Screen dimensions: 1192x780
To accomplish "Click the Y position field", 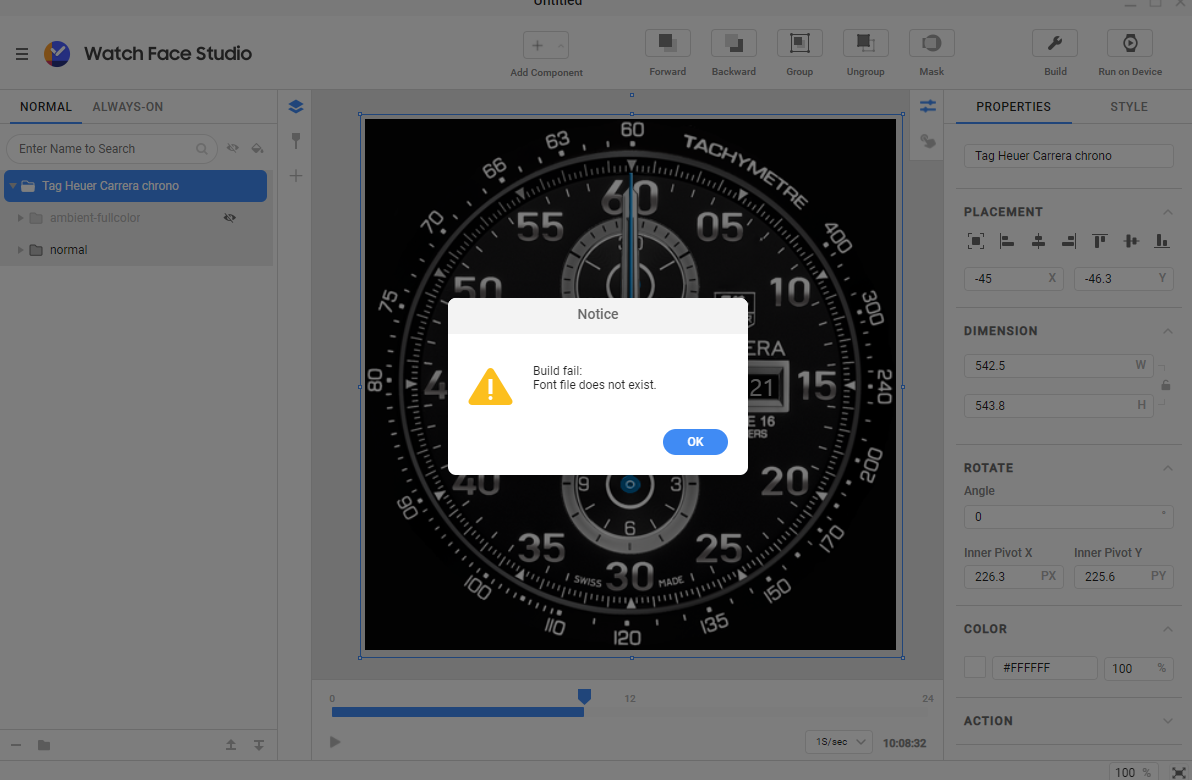I will pyautogui.click(x=1124, y=279).
